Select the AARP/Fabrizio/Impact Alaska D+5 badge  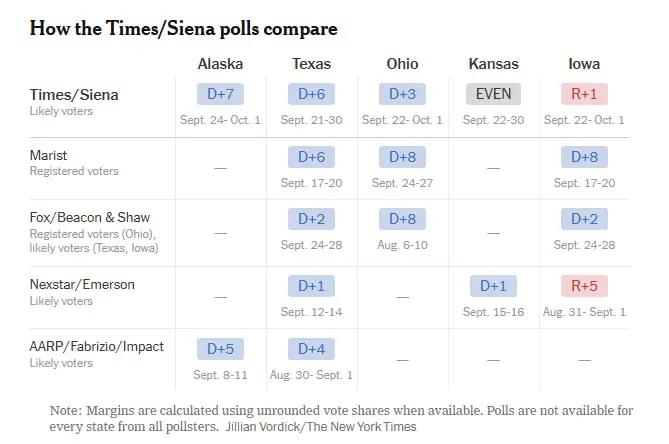point(220,349)
